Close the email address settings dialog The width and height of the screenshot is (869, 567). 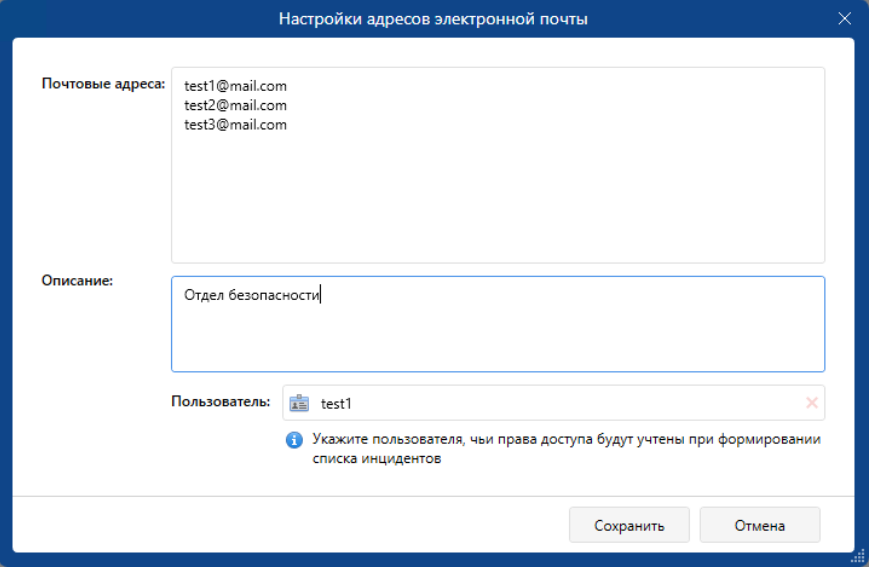pos(844,18)
